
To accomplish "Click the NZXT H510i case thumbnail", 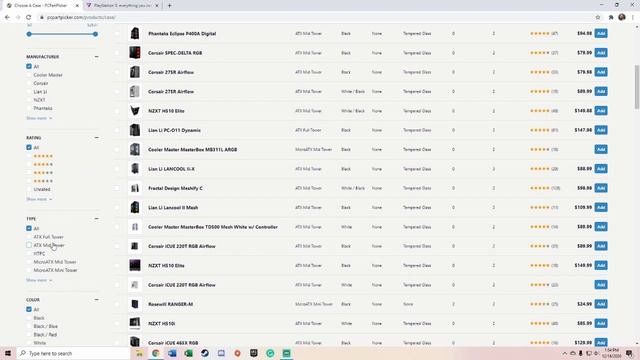I will [135, 323].
